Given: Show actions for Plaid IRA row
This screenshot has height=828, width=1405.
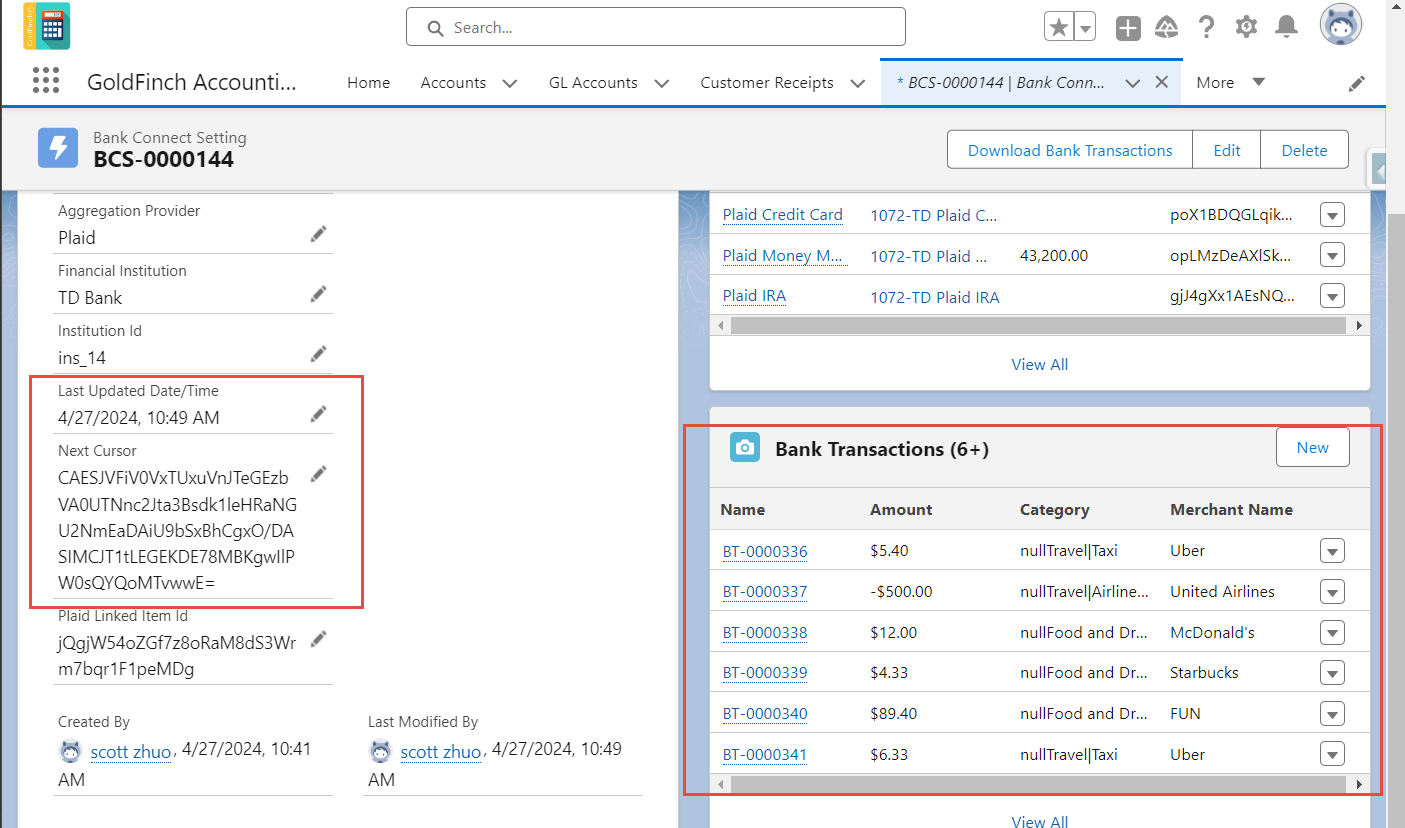Looking at the screenshot, I should (x=1331, y=295).
